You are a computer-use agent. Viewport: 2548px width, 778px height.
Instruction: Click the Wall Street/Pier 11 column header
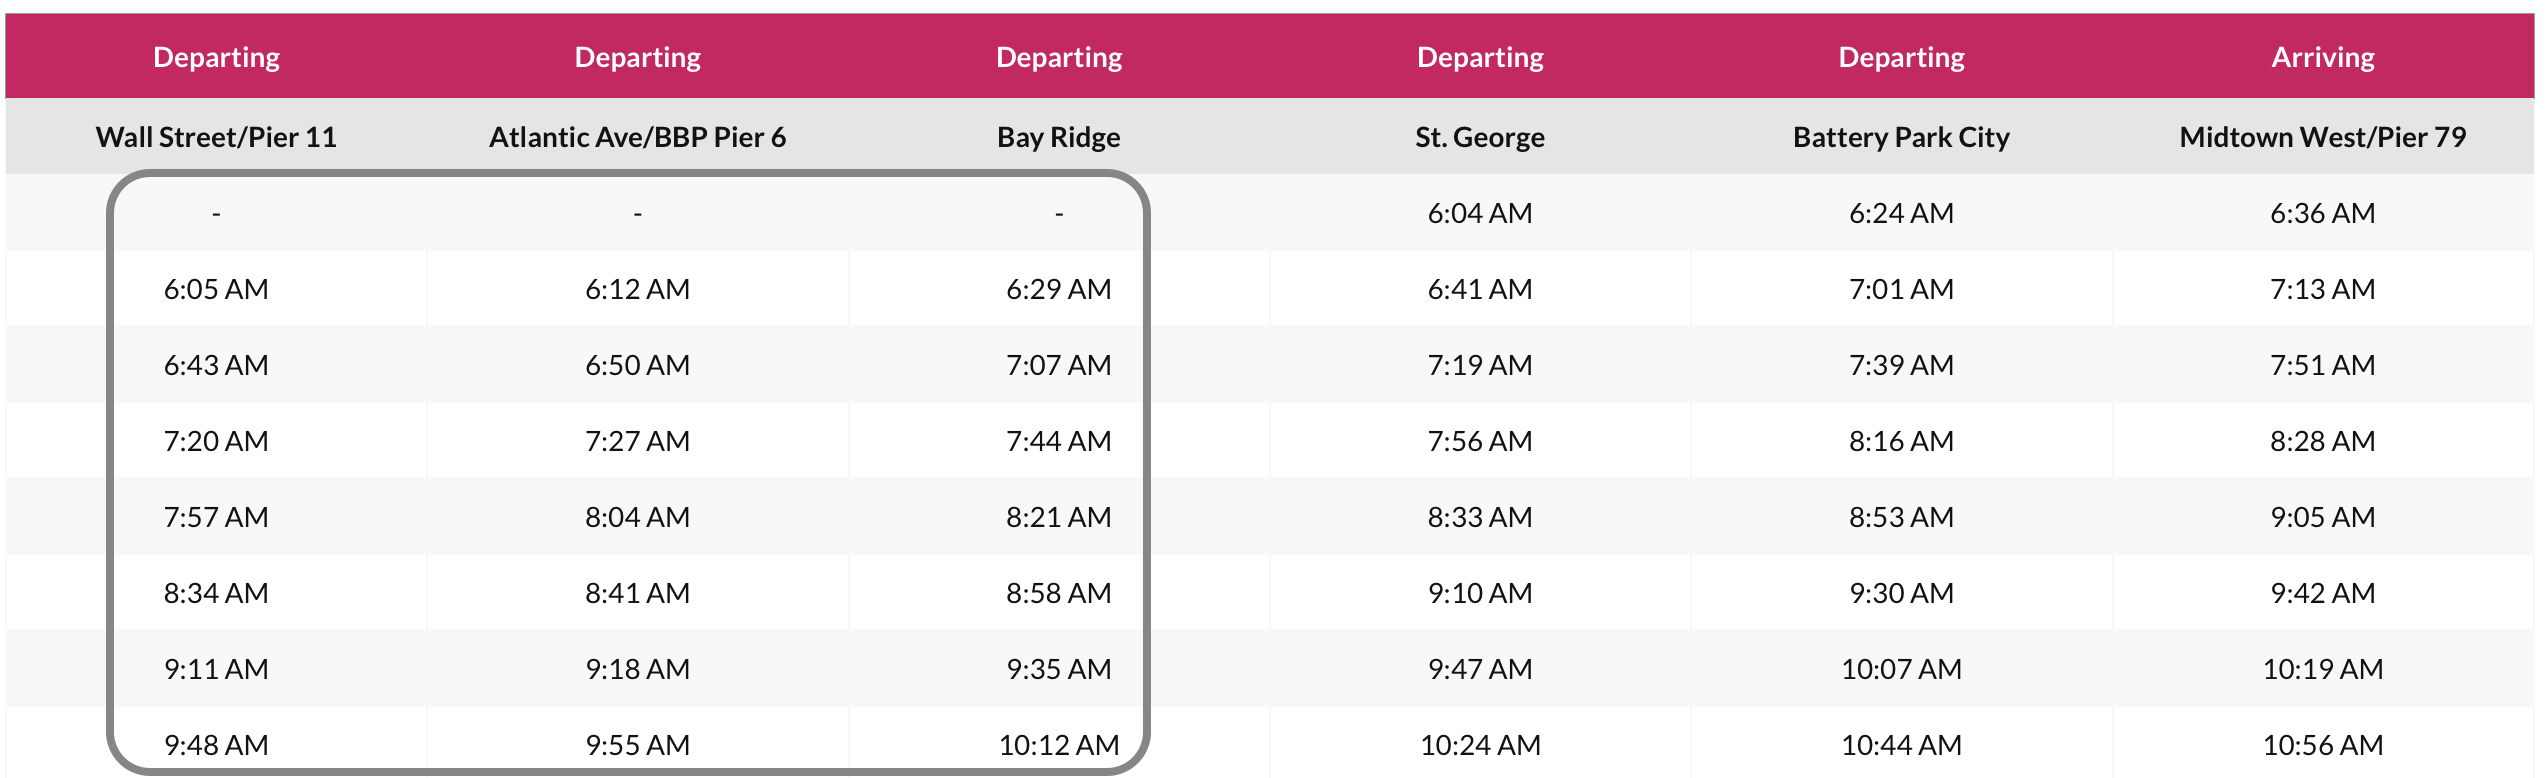[216, 137]
